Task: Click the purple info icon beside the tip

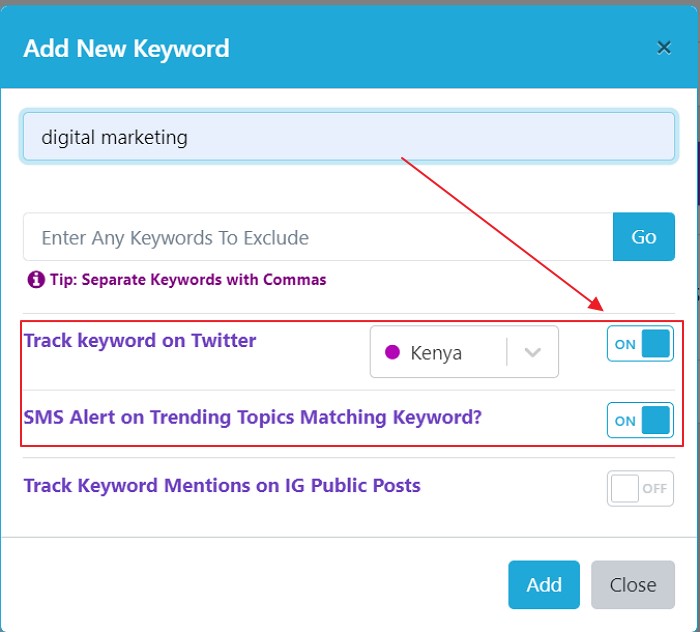Action: pyautogui.click(x=36, y=280)
